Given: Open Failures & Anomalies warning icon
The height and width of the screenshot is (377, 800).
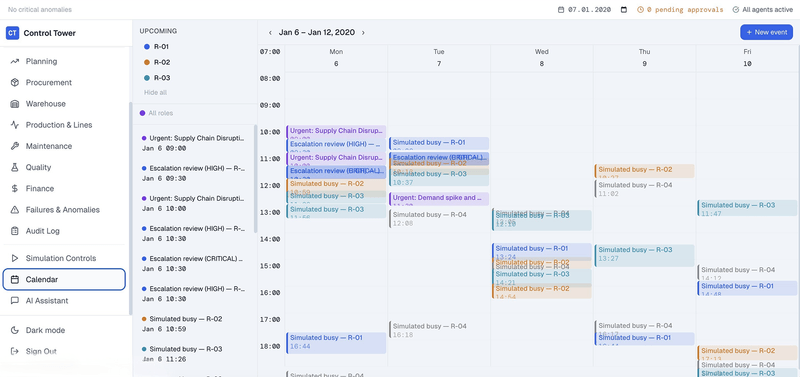Looking at the screenshot, I should tap(15, 210).
